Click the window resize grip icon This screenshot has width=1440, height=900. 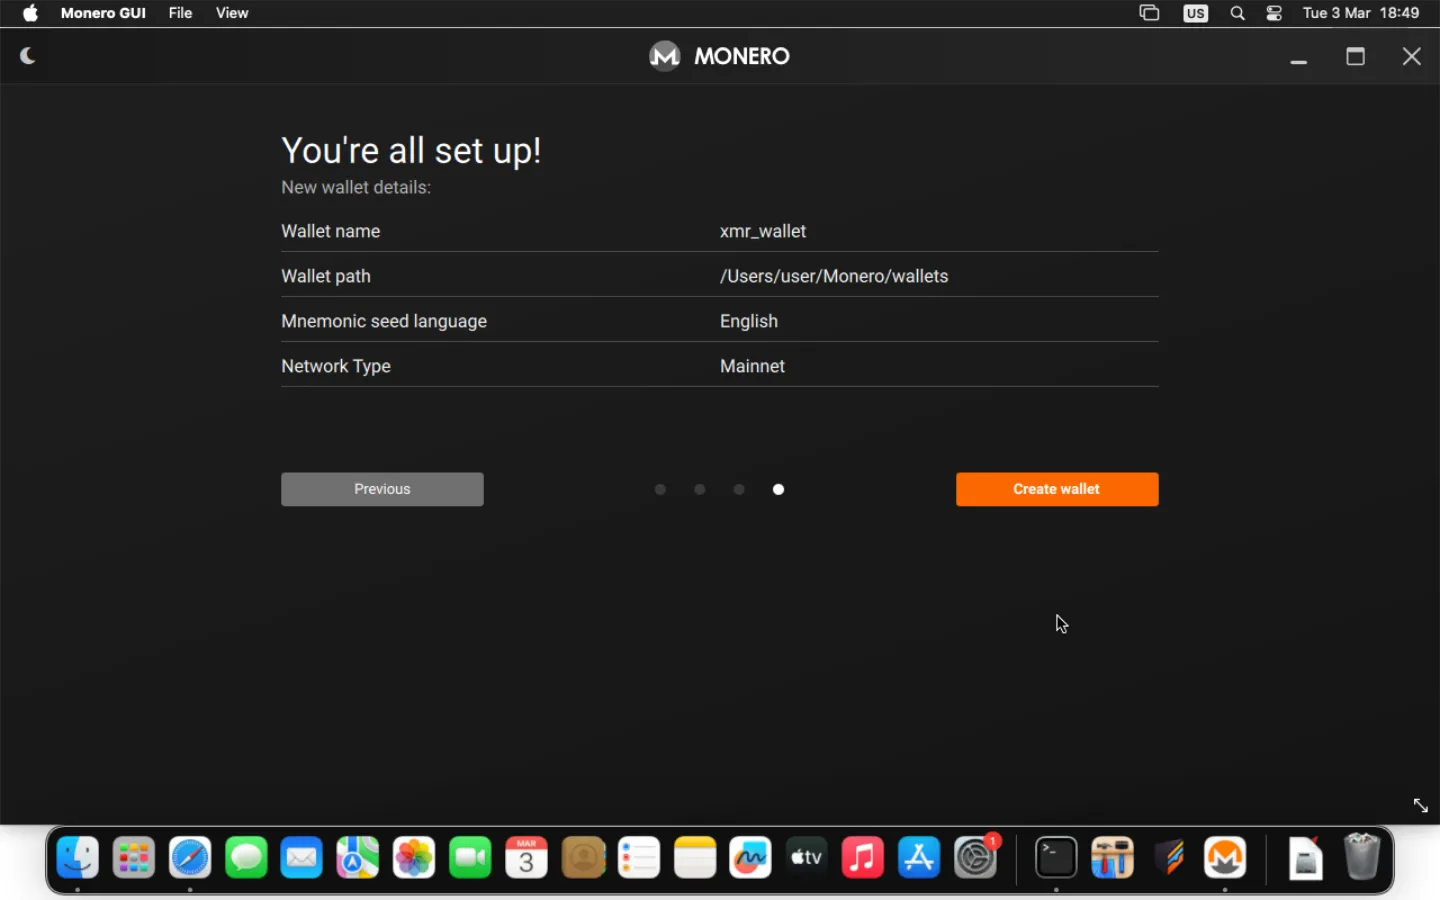point(1420,805)
